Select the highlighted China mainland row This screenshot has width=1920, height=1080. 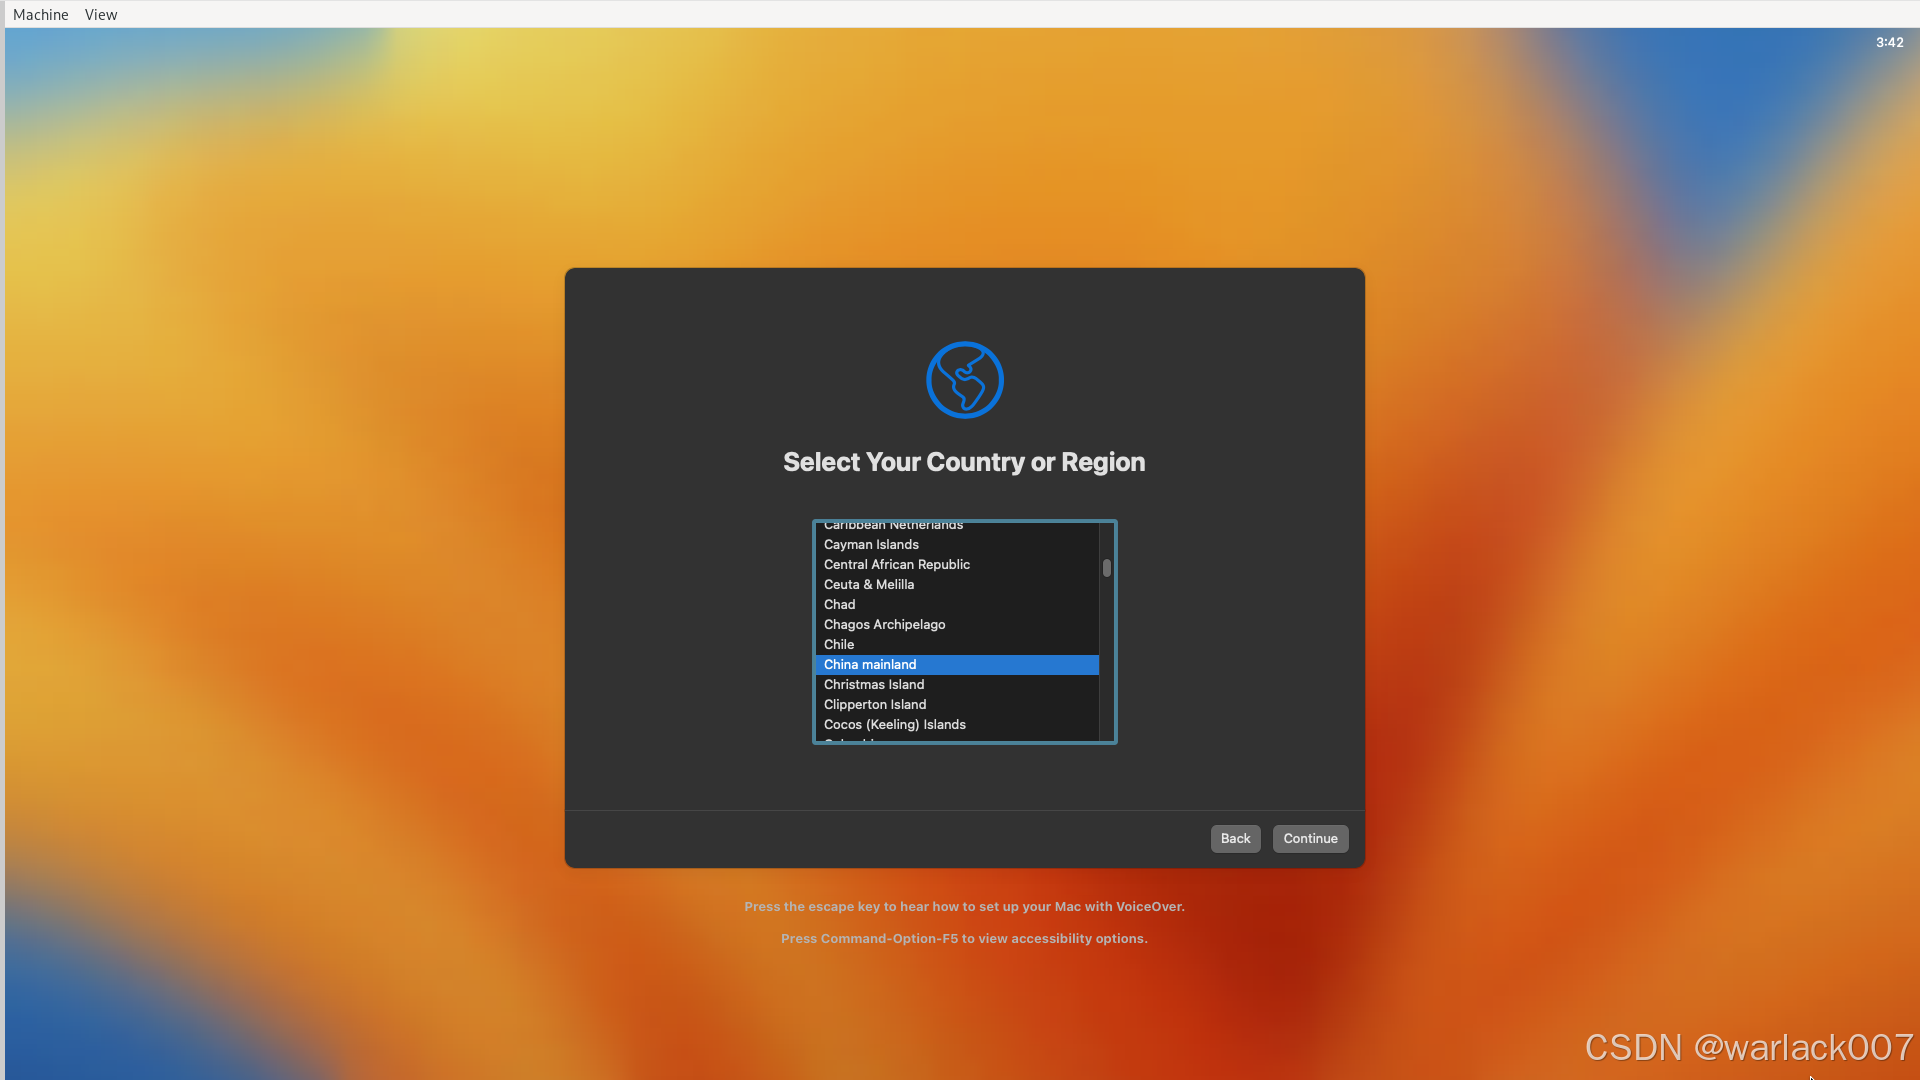click(957, 665)
